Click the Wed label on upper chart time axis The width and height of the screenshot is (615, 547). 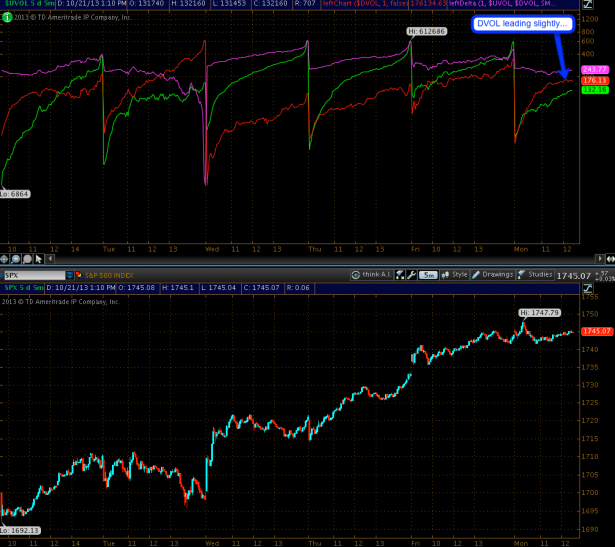pyautogui.click(x=212, y=249)
